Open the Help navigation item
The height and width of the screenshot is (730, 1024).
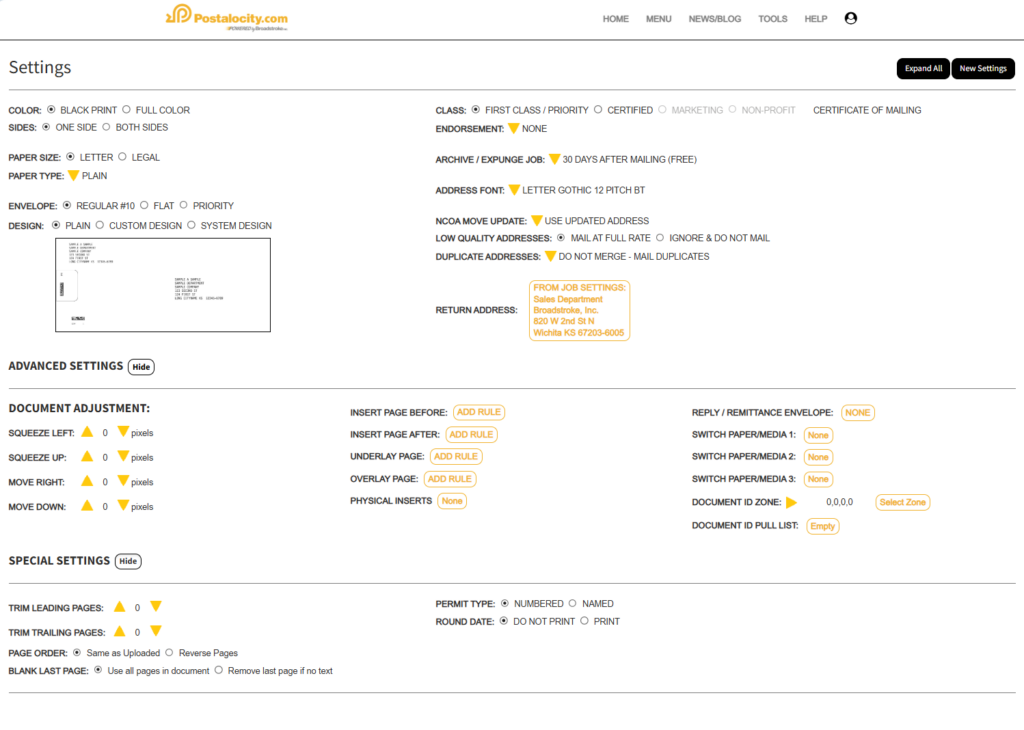tap(816, 19)
